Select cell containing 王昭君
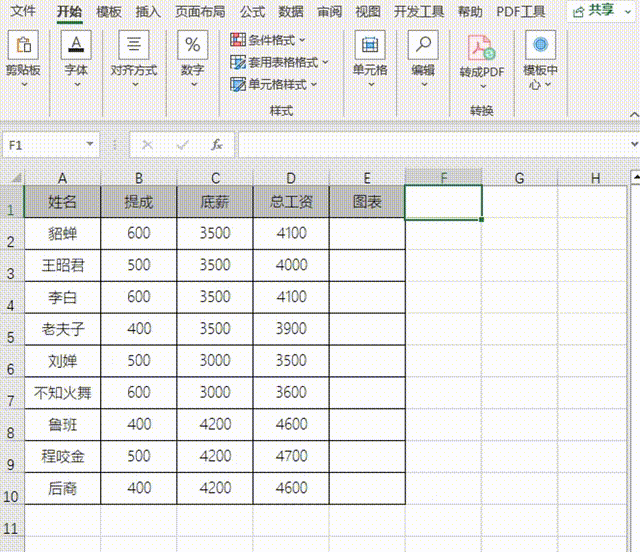Screen dimensions: 640x552 click(x=62, y=265)
